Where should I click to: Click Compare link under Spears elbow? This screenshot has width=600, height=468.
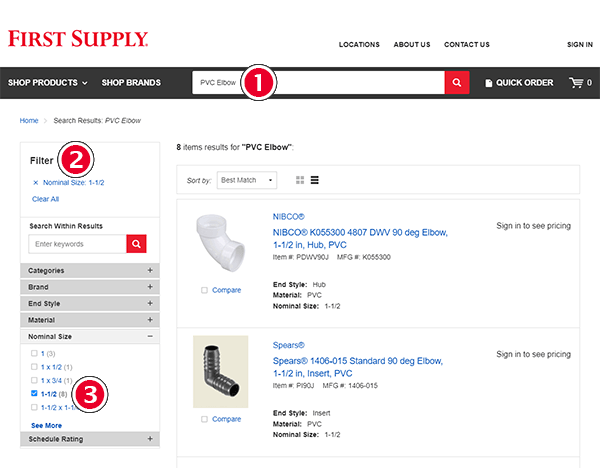227,419
